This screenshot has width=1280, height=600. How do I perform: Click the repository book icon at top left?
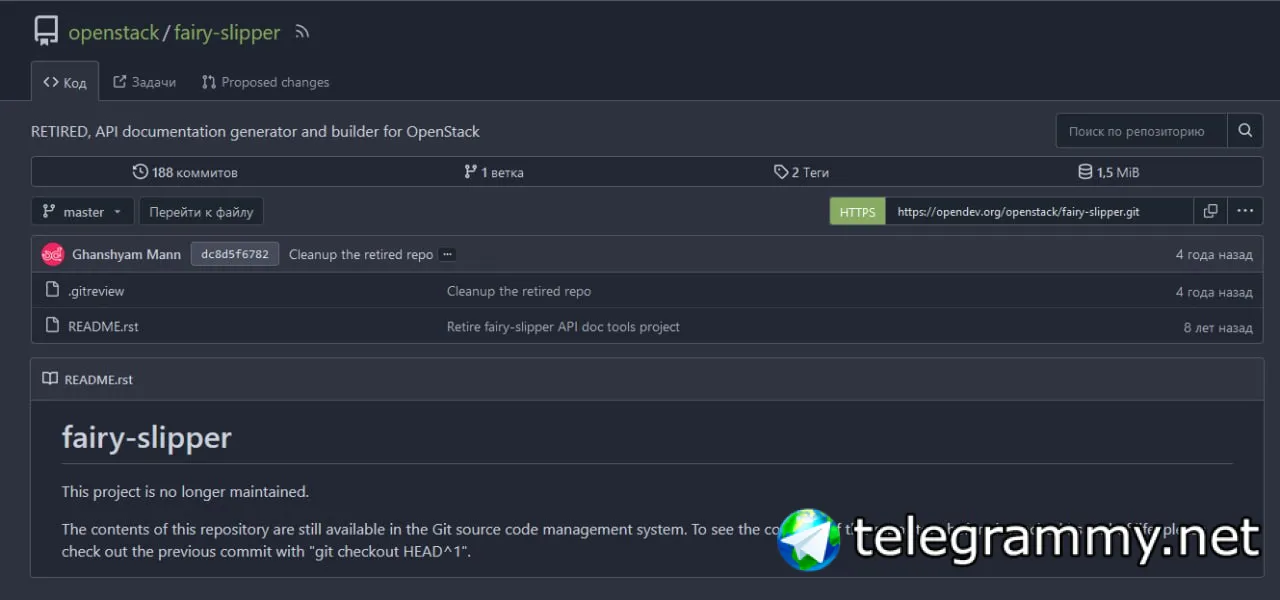click(x=45, y=31)
